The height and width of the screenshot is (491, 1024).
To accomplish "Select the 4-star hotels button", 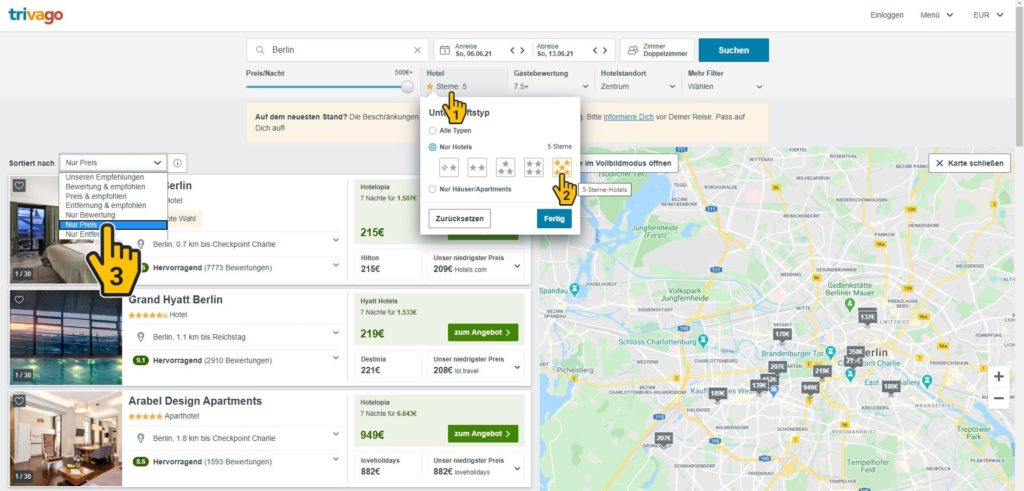I will pos(534,168).
